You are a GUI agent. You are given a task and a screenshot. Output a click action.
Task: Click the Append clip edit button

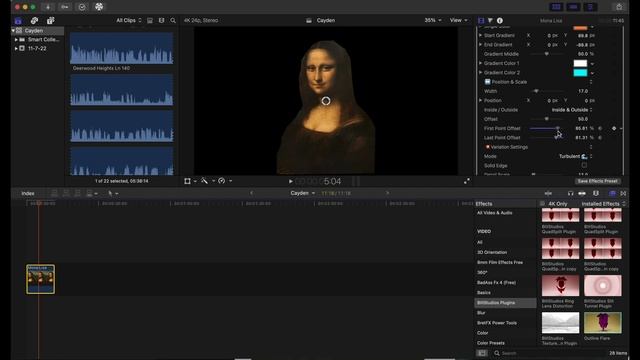78,193
